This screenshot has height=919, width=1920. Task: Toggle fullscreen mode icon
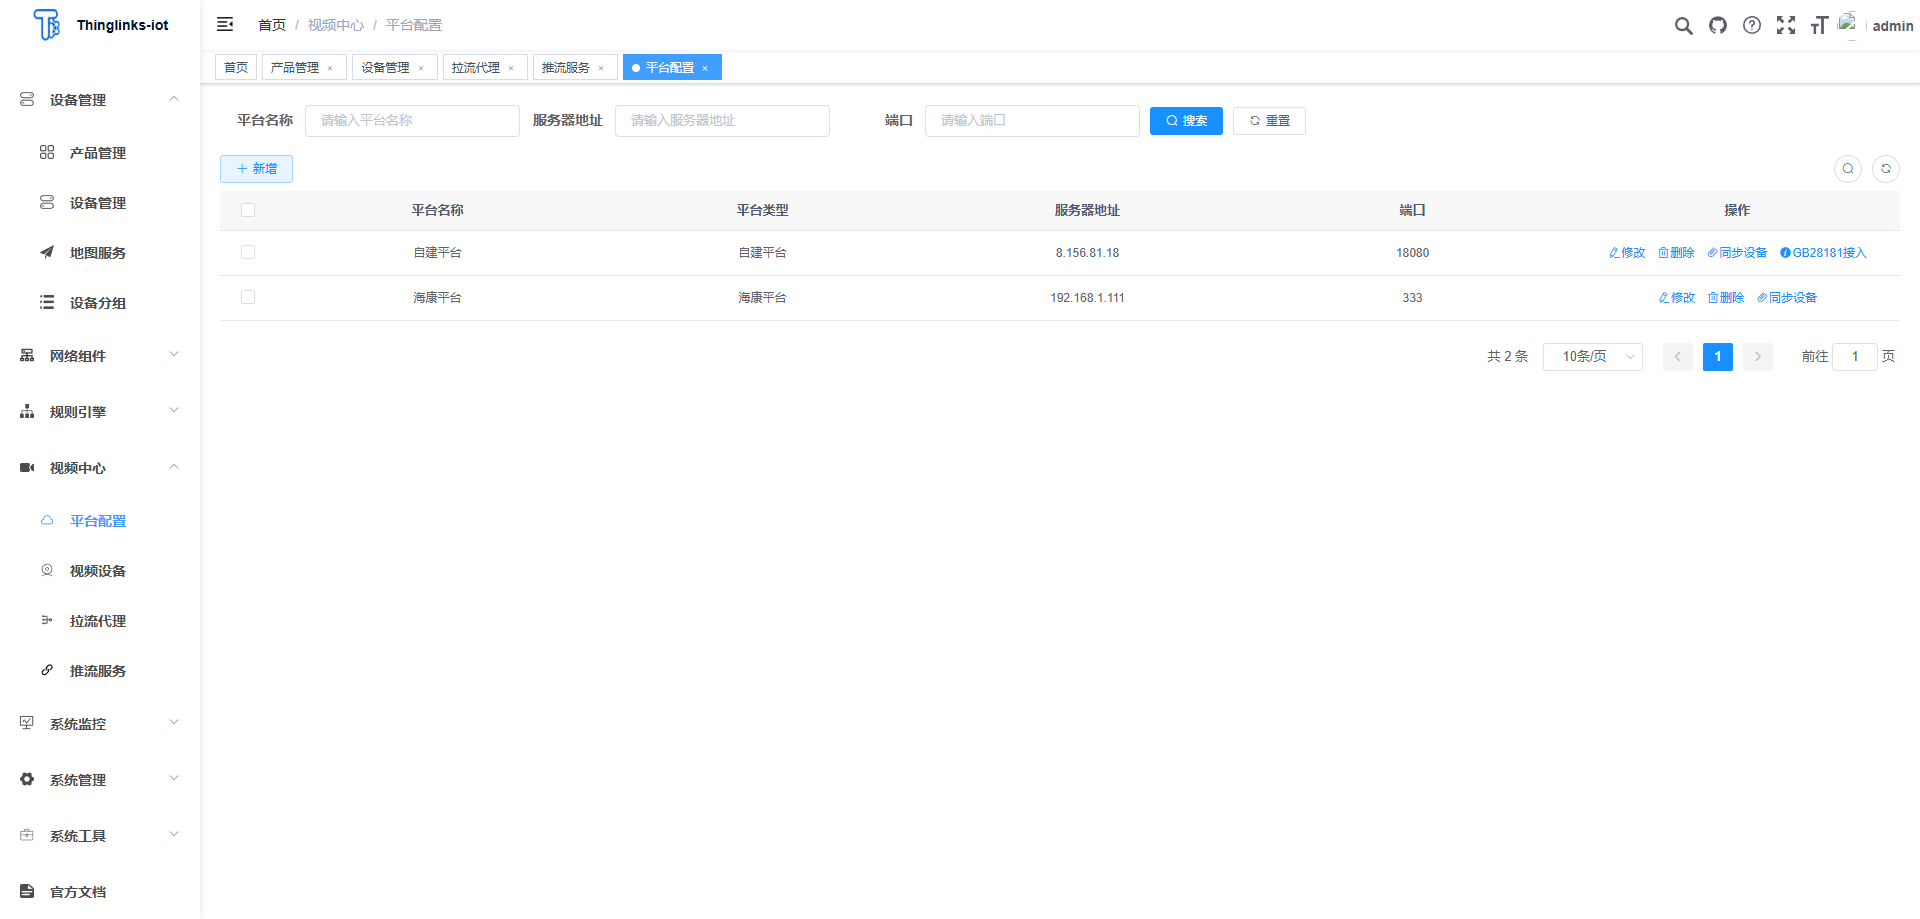pos(1786,26)
